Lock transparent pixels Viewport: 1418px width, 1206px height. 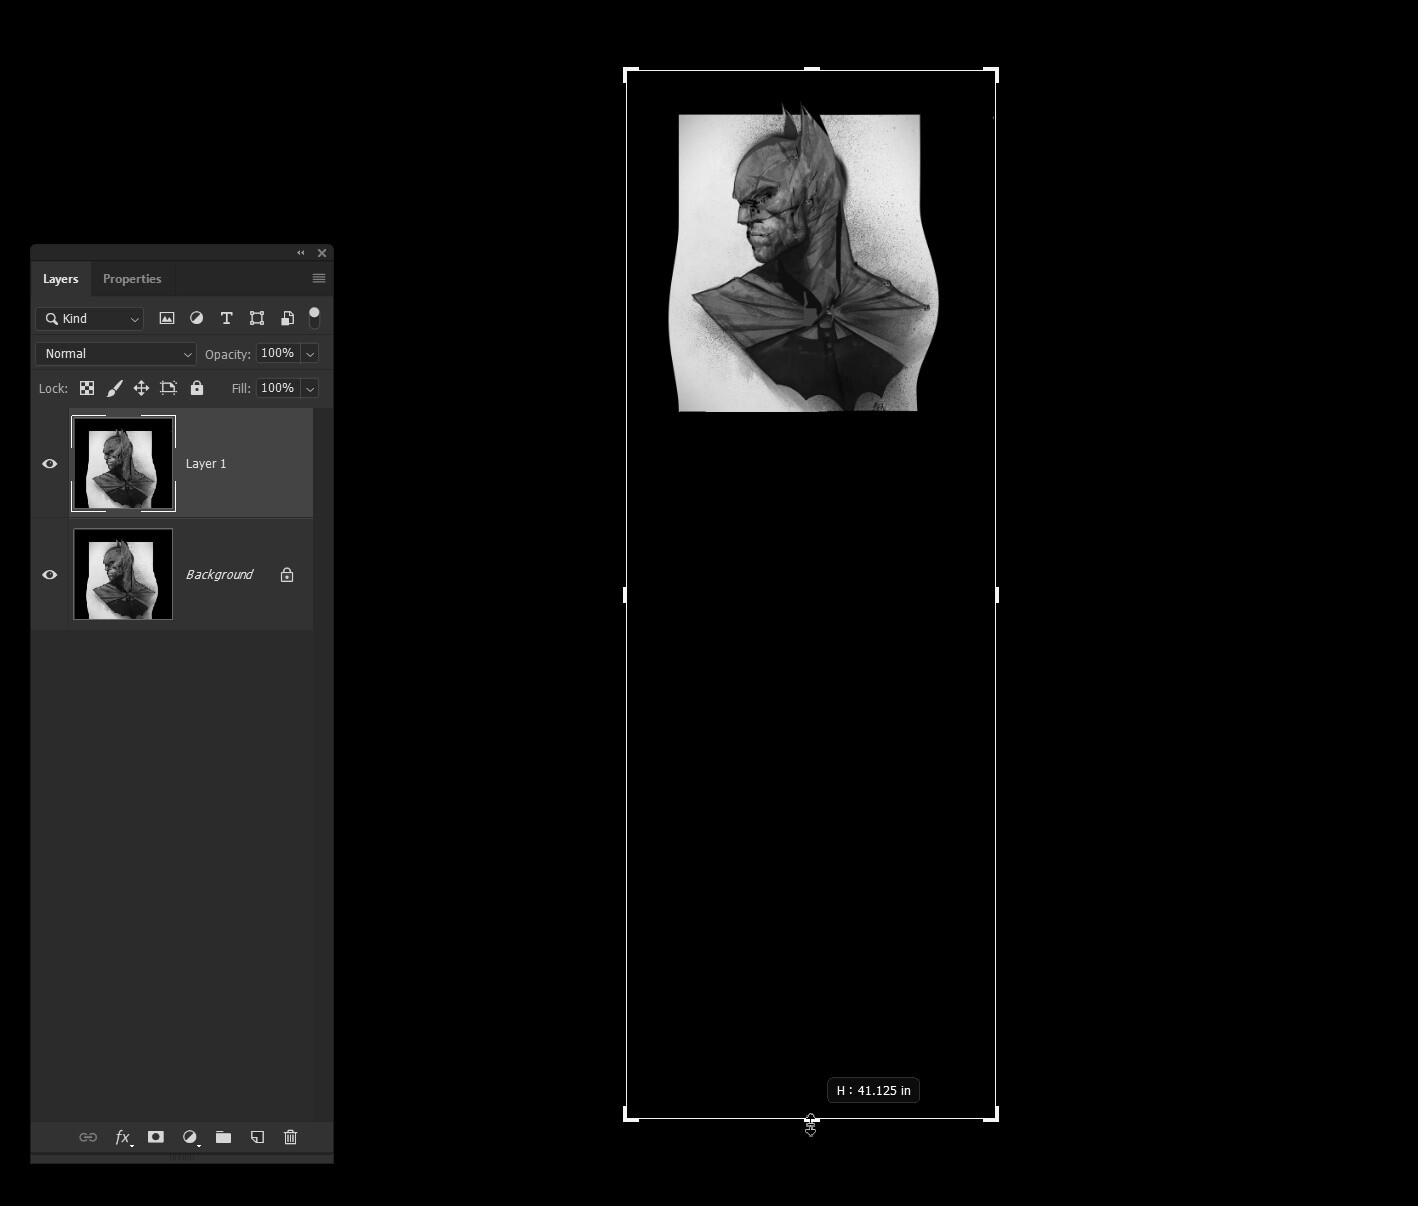(87, 388)
